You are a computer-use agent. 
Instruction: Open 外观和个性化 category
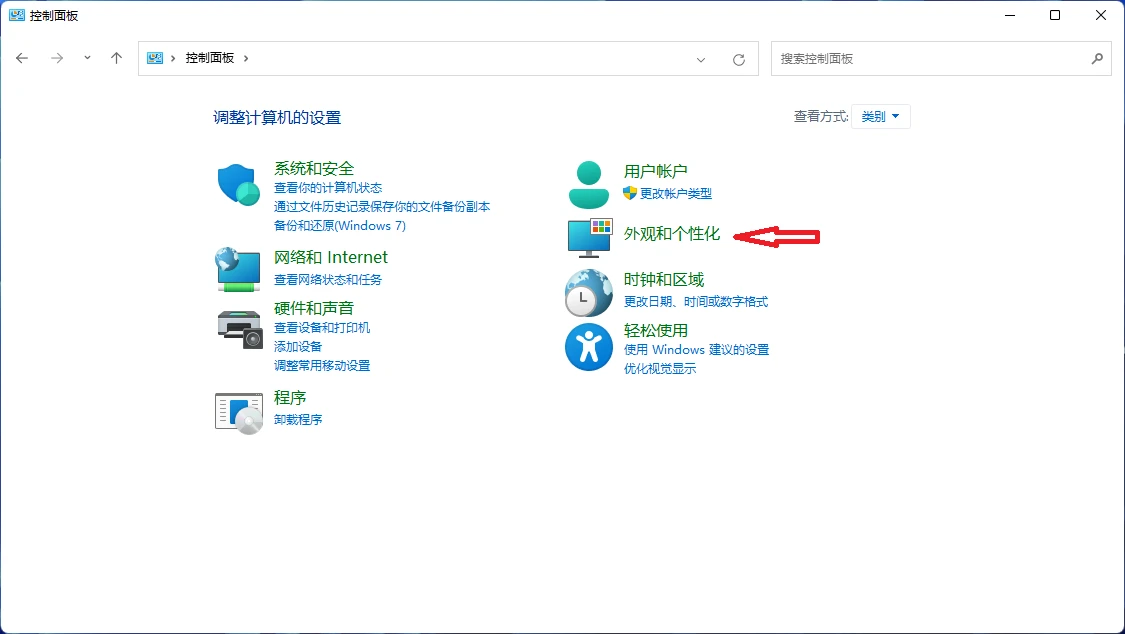672,234
